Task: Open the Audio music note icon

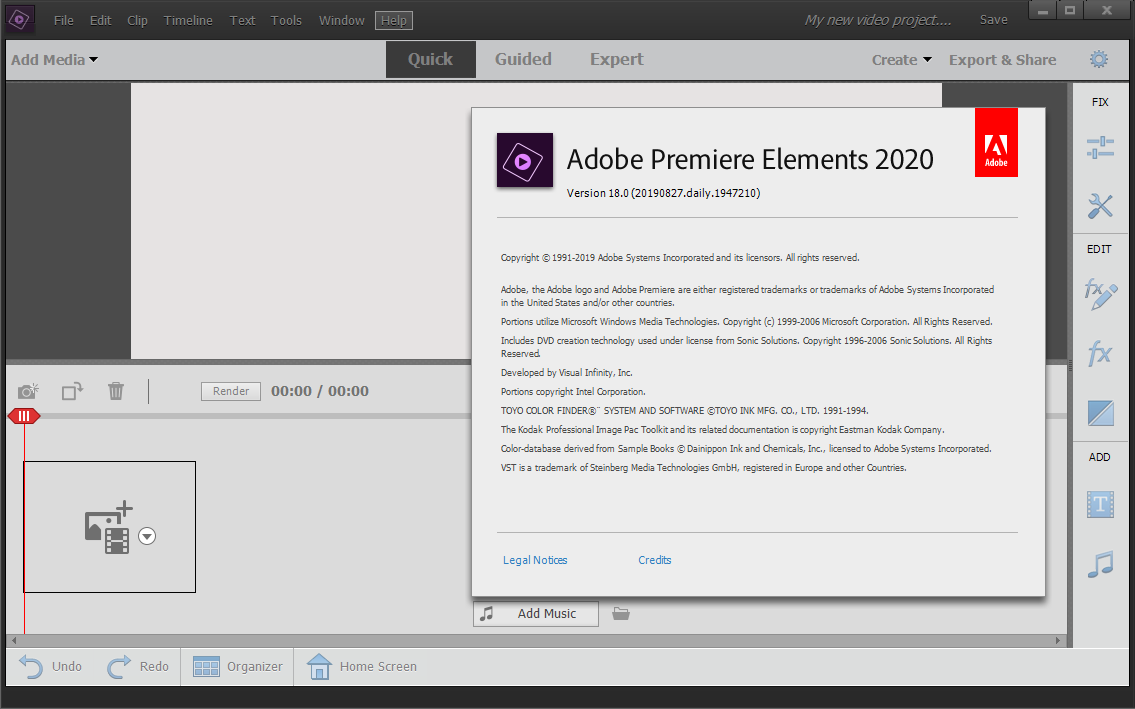Action: click(x=1100, y=564)
